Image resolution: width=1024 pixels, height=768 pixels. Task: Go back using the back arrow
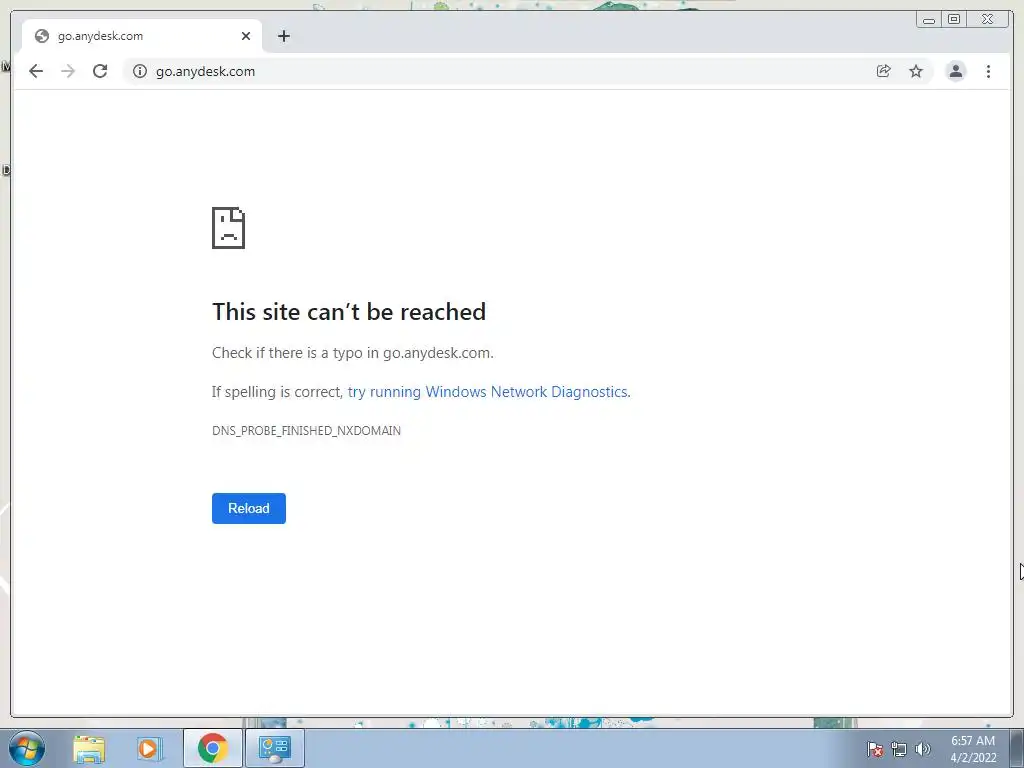tap(36, 71)
